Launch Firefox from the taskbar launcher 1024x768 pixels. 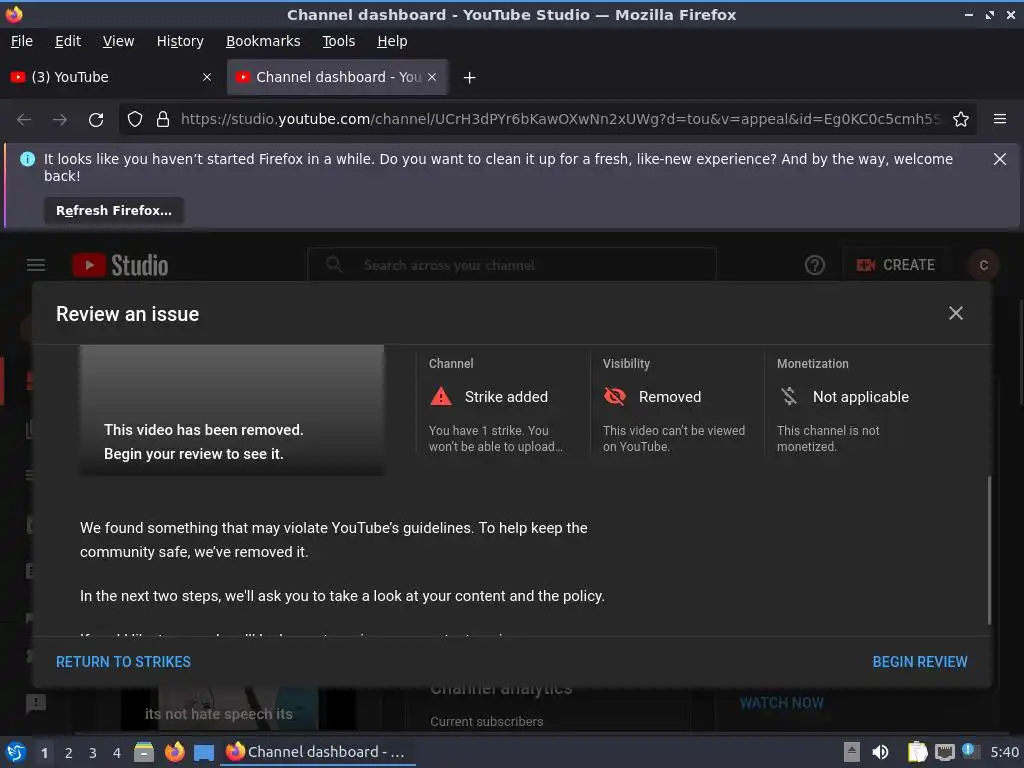click(174, 752)
